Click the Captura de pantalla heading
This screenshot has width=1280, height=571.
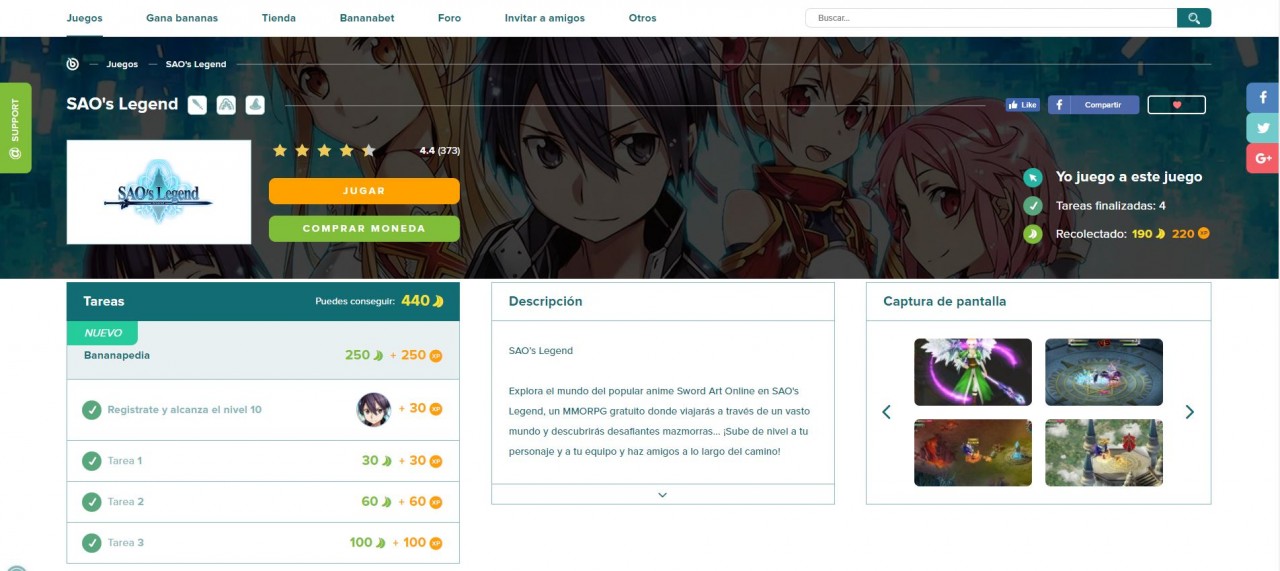tap(945, 301)
